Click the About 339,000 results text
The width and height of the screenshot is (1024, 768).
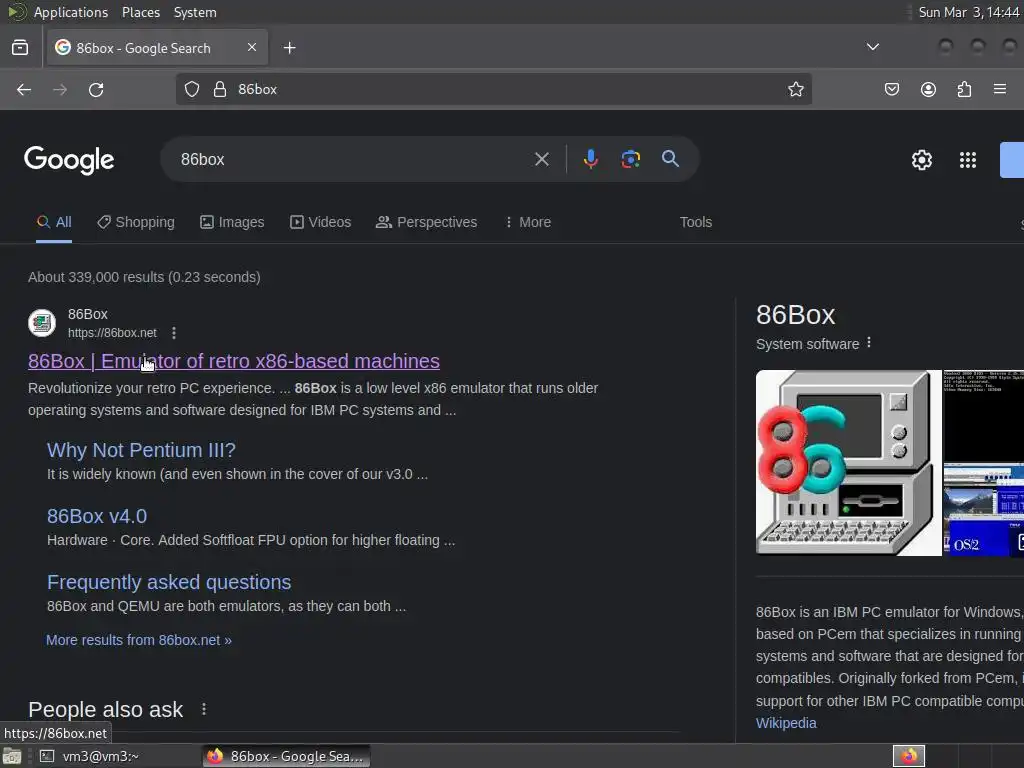coord(144,277)
